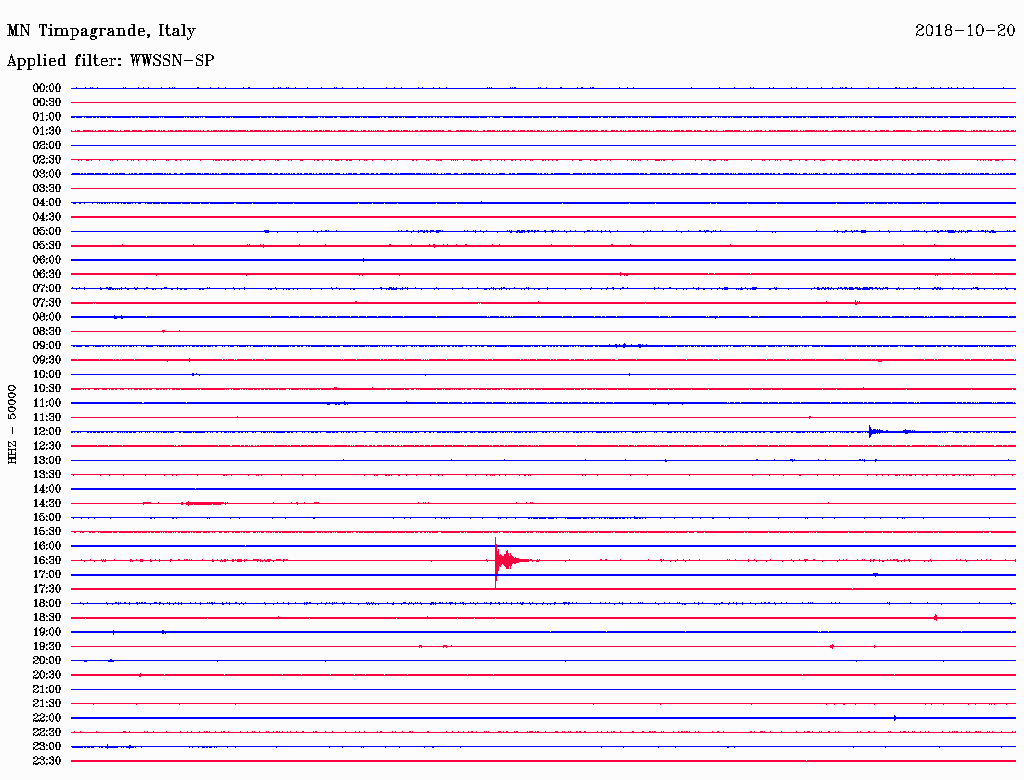Click the 20:30 time label
Image resolution: width=1024 pixels, height=780 pixels.
click(x=47, y=675)
